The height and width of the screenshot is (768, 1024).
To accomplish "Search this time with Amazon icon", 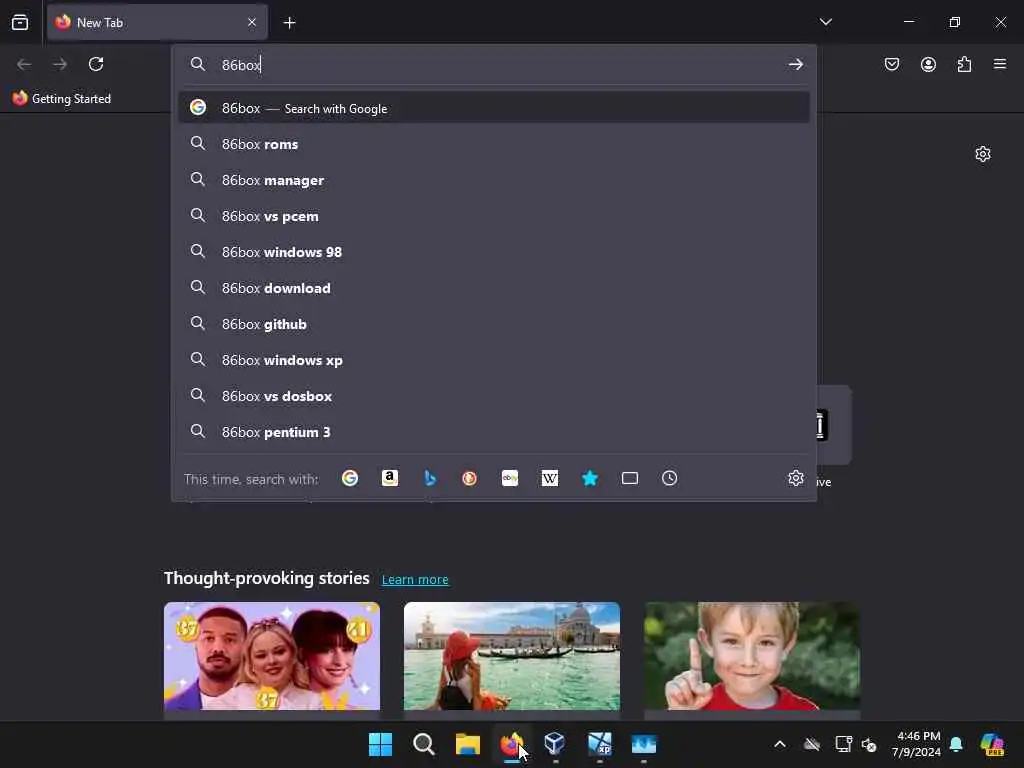I will tap(390, 478).
